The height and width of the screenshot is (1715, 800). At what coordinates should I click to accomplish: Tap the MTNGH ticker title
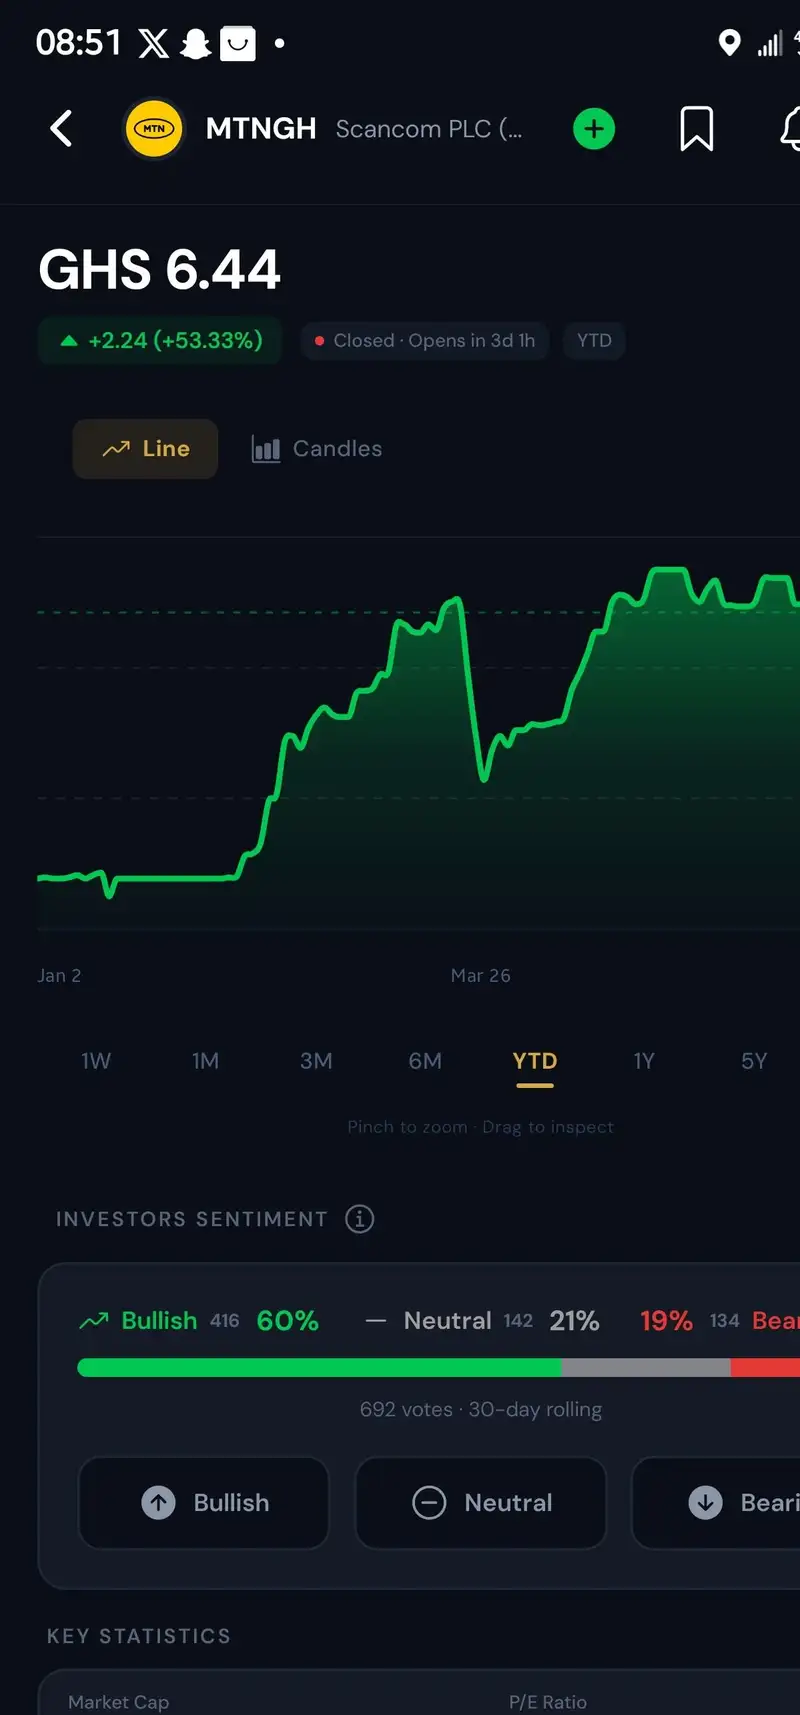[x=261, y=129]
